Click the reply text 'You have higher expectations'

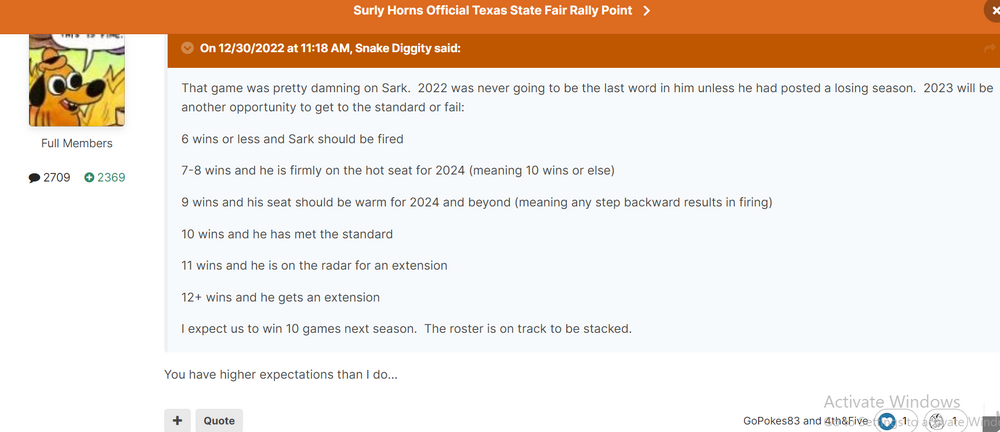[281, 375]
